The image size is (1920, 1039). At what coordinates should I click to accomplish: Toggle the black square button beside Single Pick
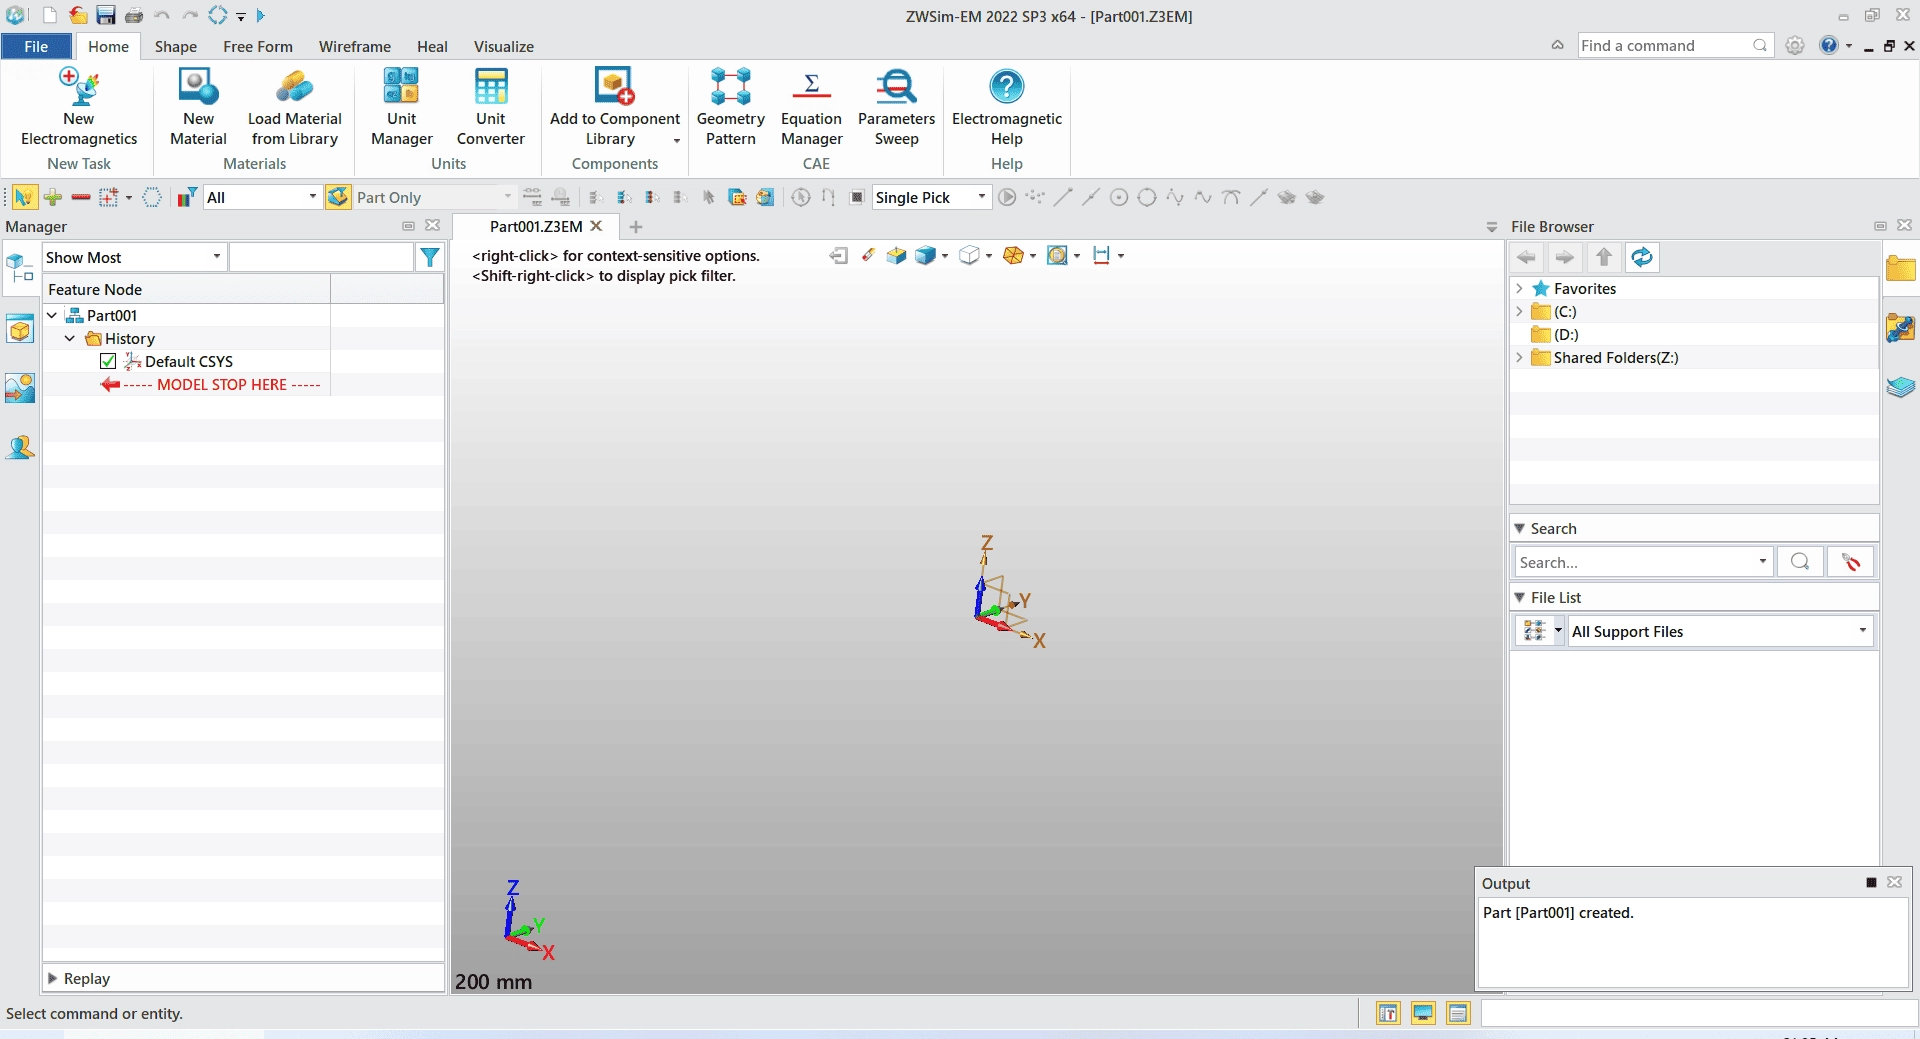pos(857,197)
